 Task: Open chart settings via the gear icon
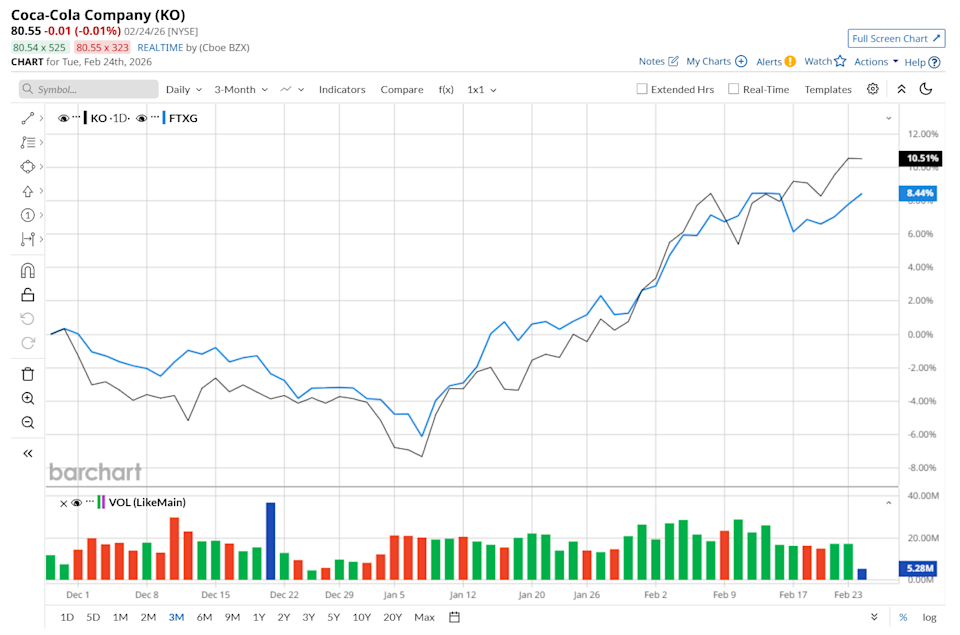(872, 89)
